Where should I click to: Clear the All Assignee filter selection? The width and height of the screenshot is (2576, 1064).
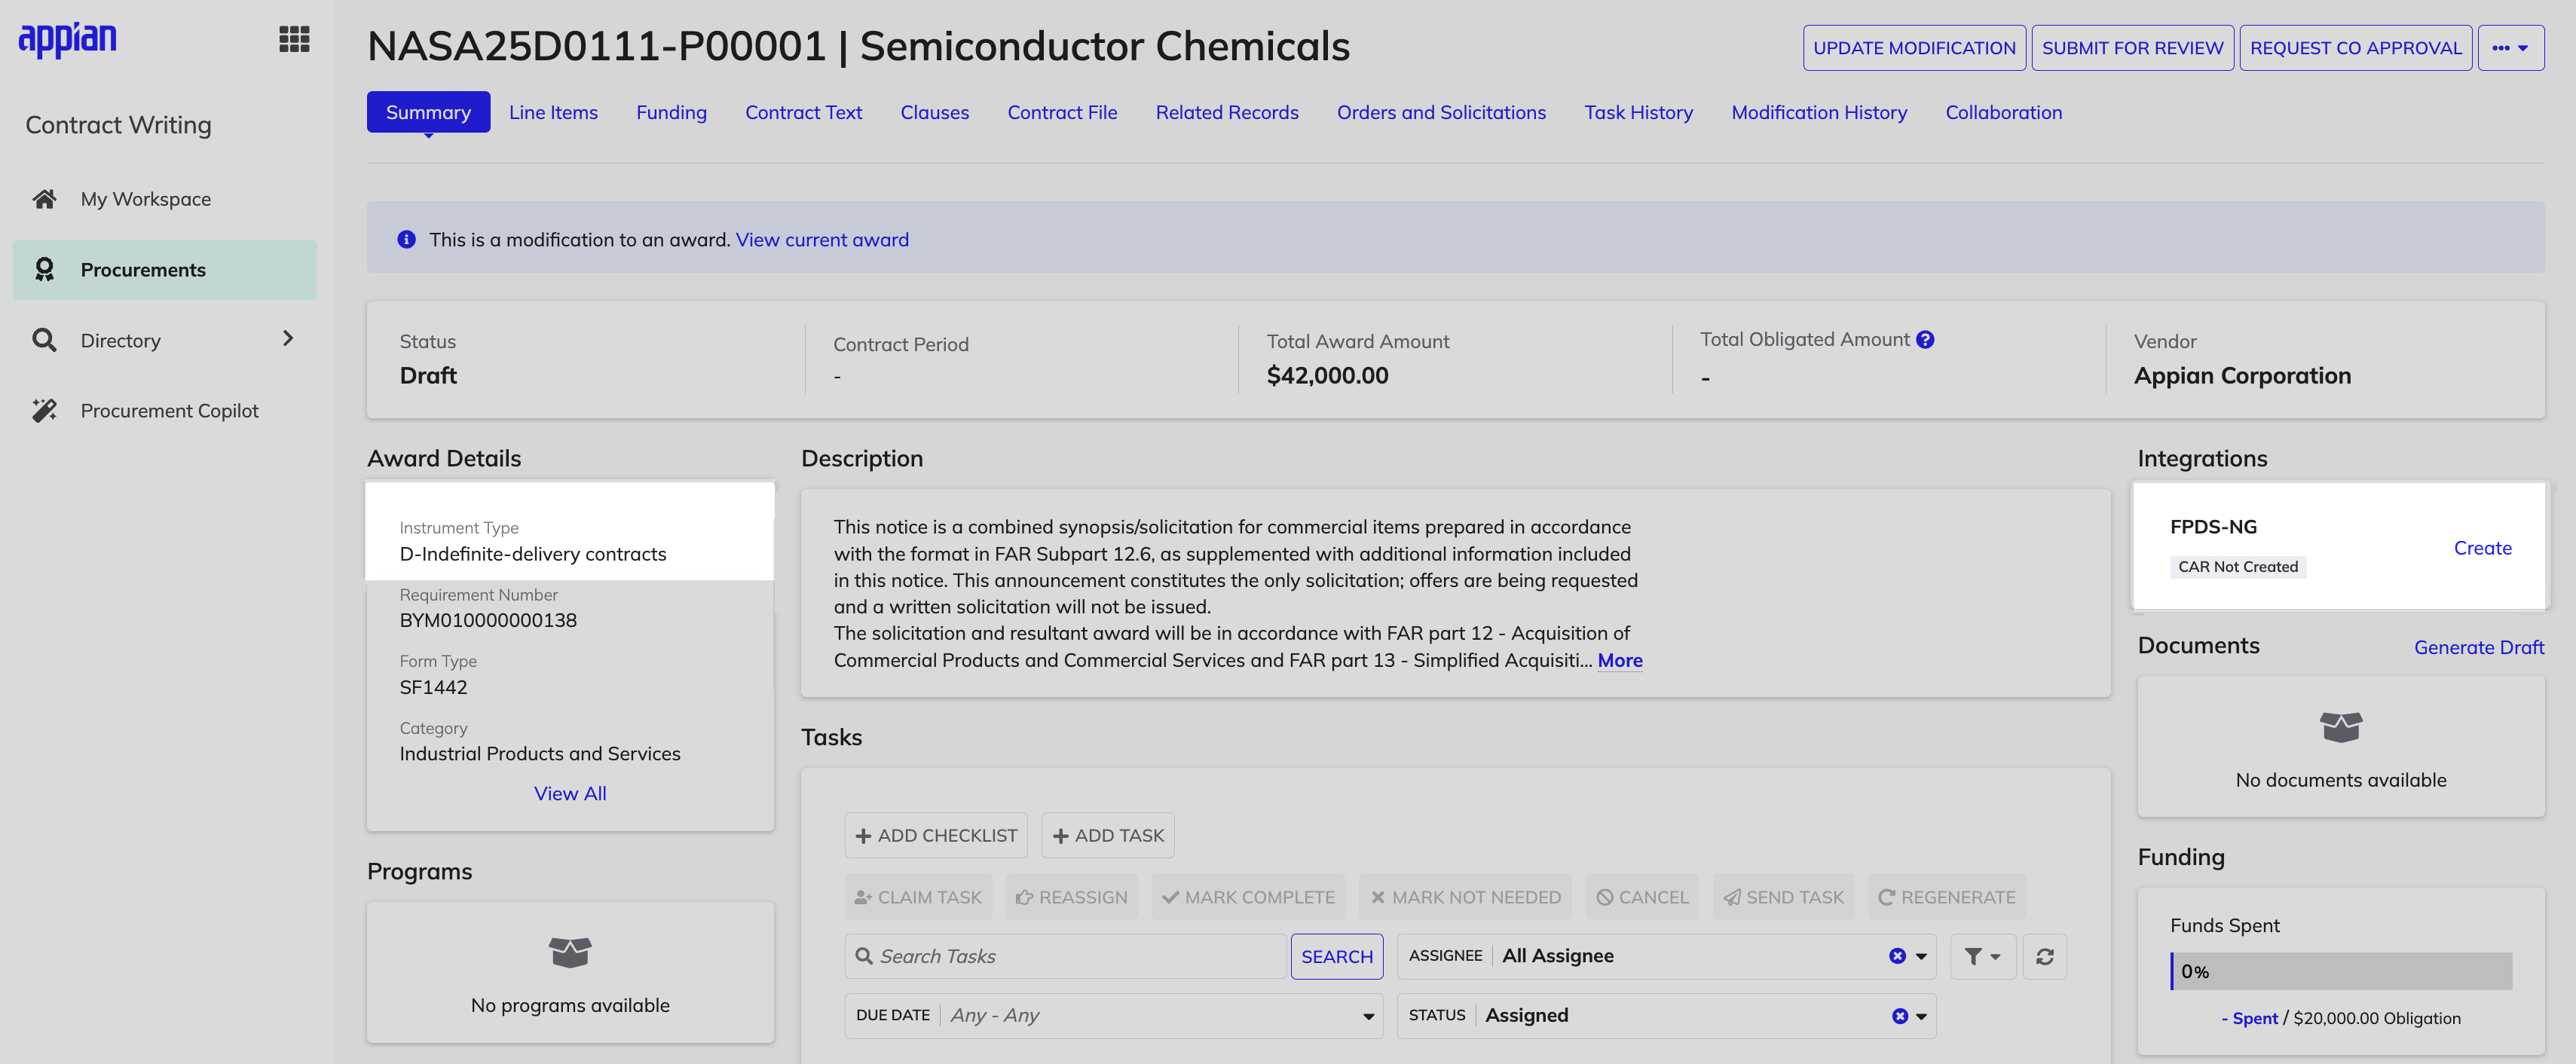tap(1897, 956)
